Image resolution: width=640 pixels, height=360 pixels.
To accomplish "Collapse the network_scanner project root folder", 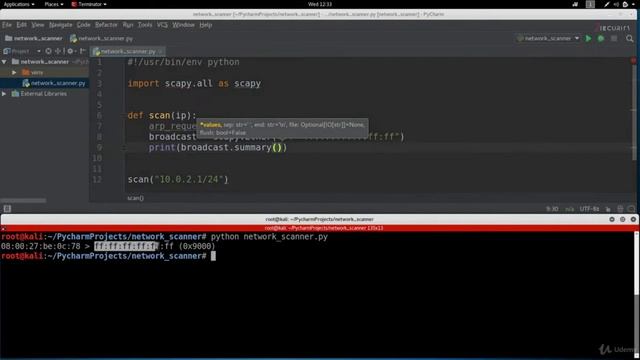I will coord(4,62).
